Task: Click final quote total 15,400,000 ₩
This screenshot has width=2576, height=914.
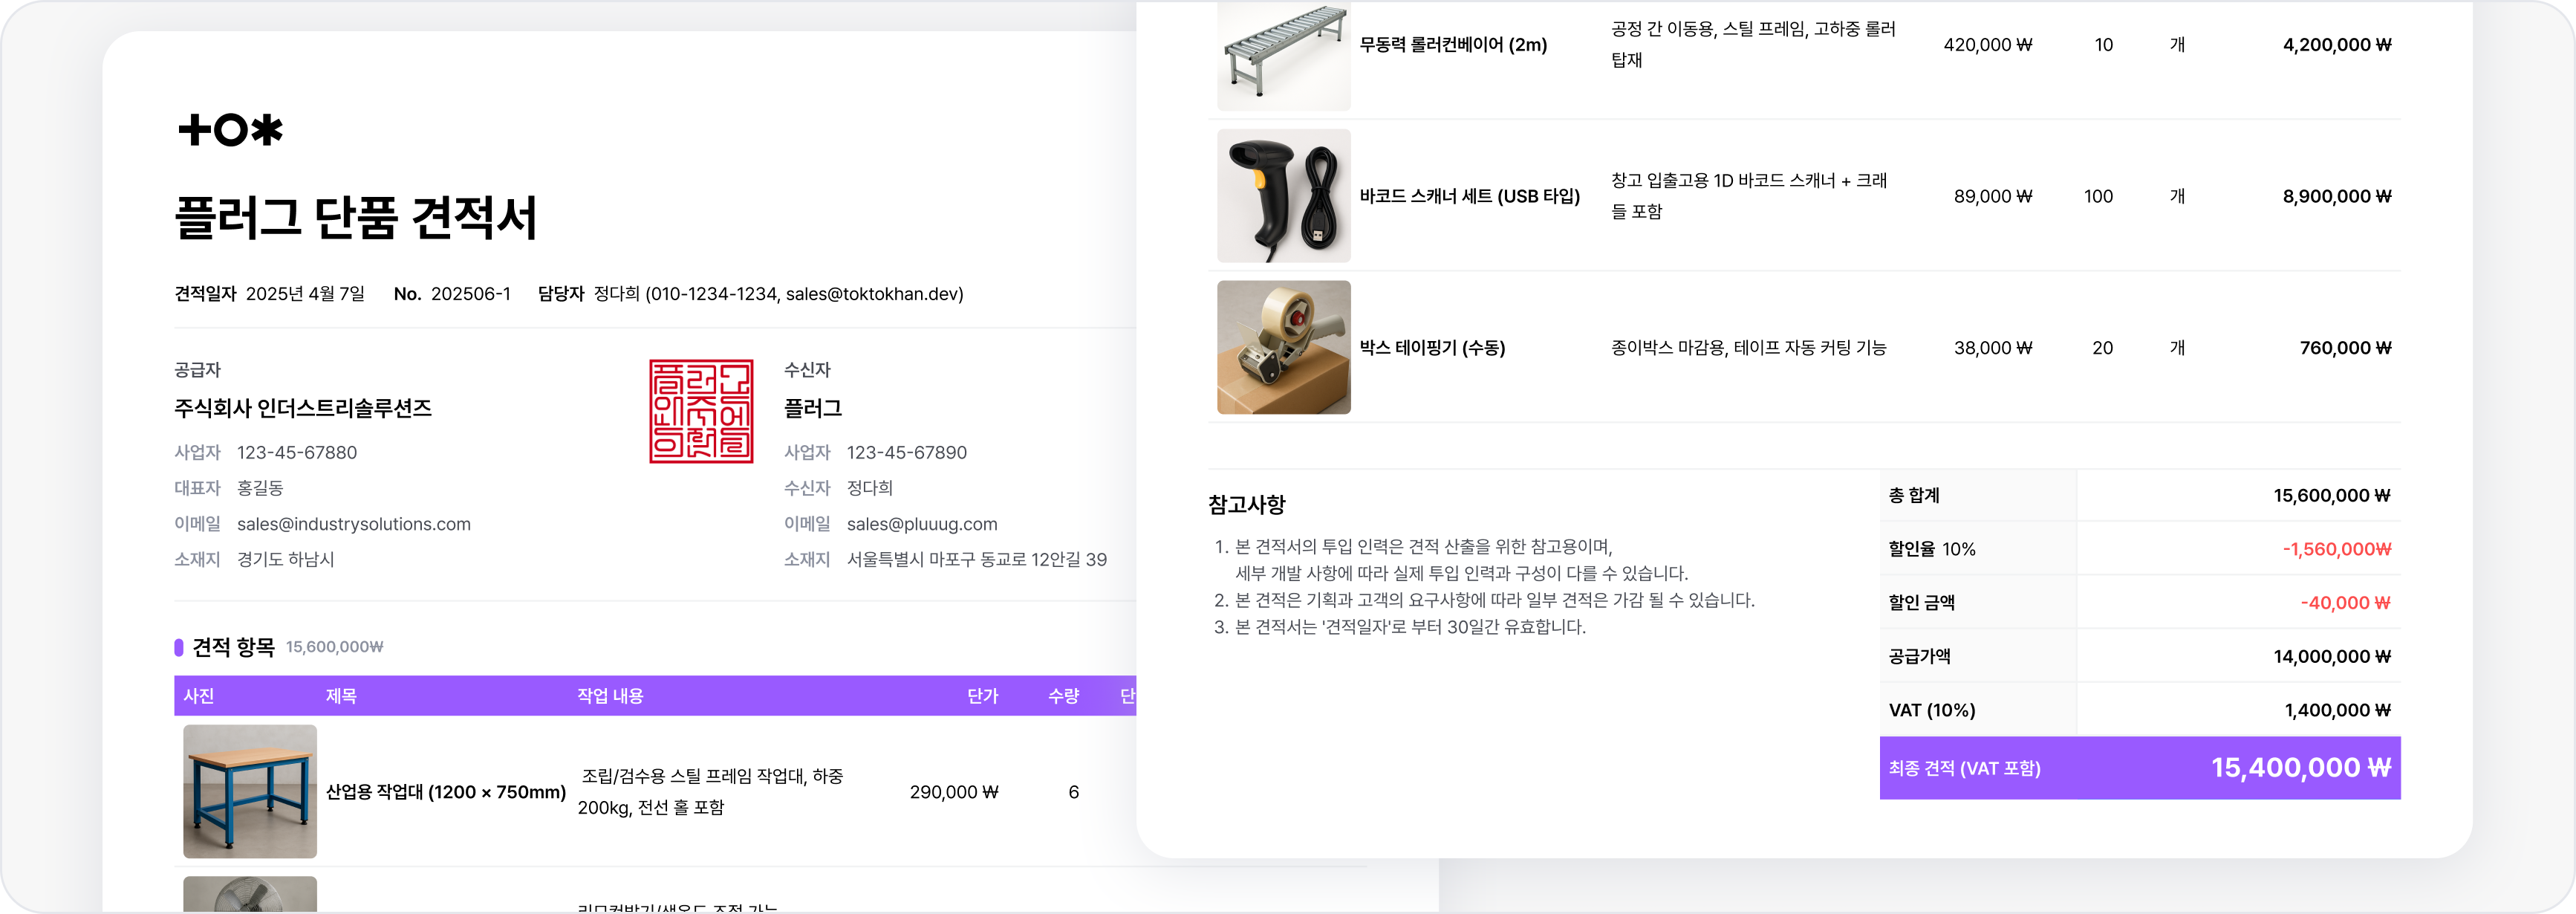Action: click(2300, 768)
